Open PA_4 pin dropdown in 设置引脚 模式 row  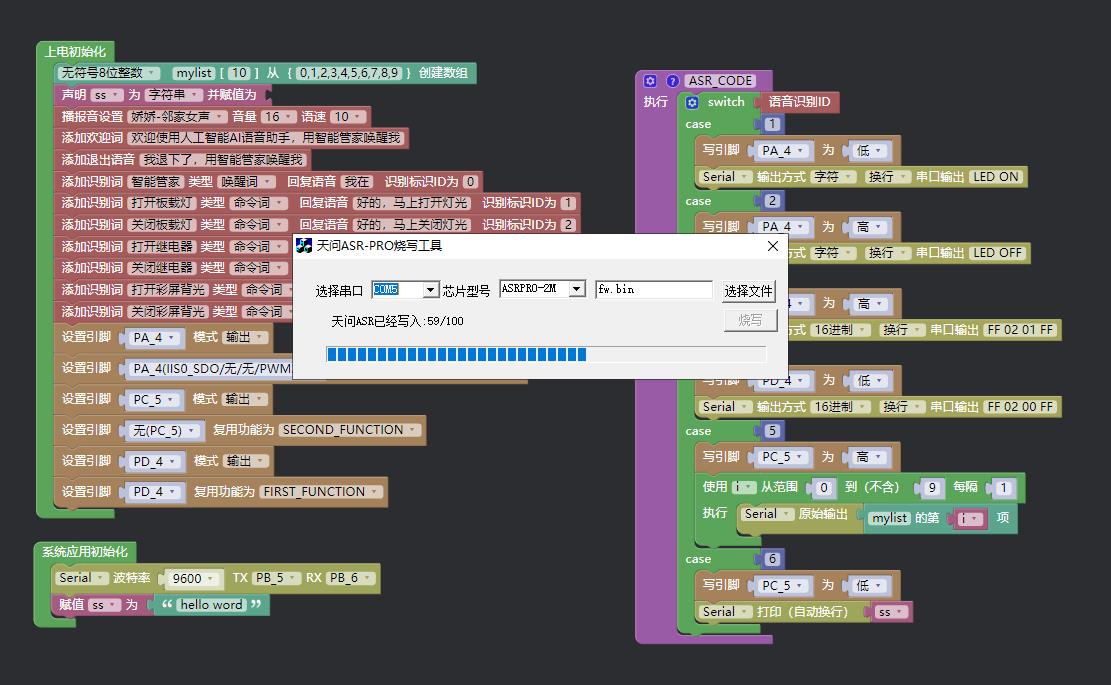154,338
